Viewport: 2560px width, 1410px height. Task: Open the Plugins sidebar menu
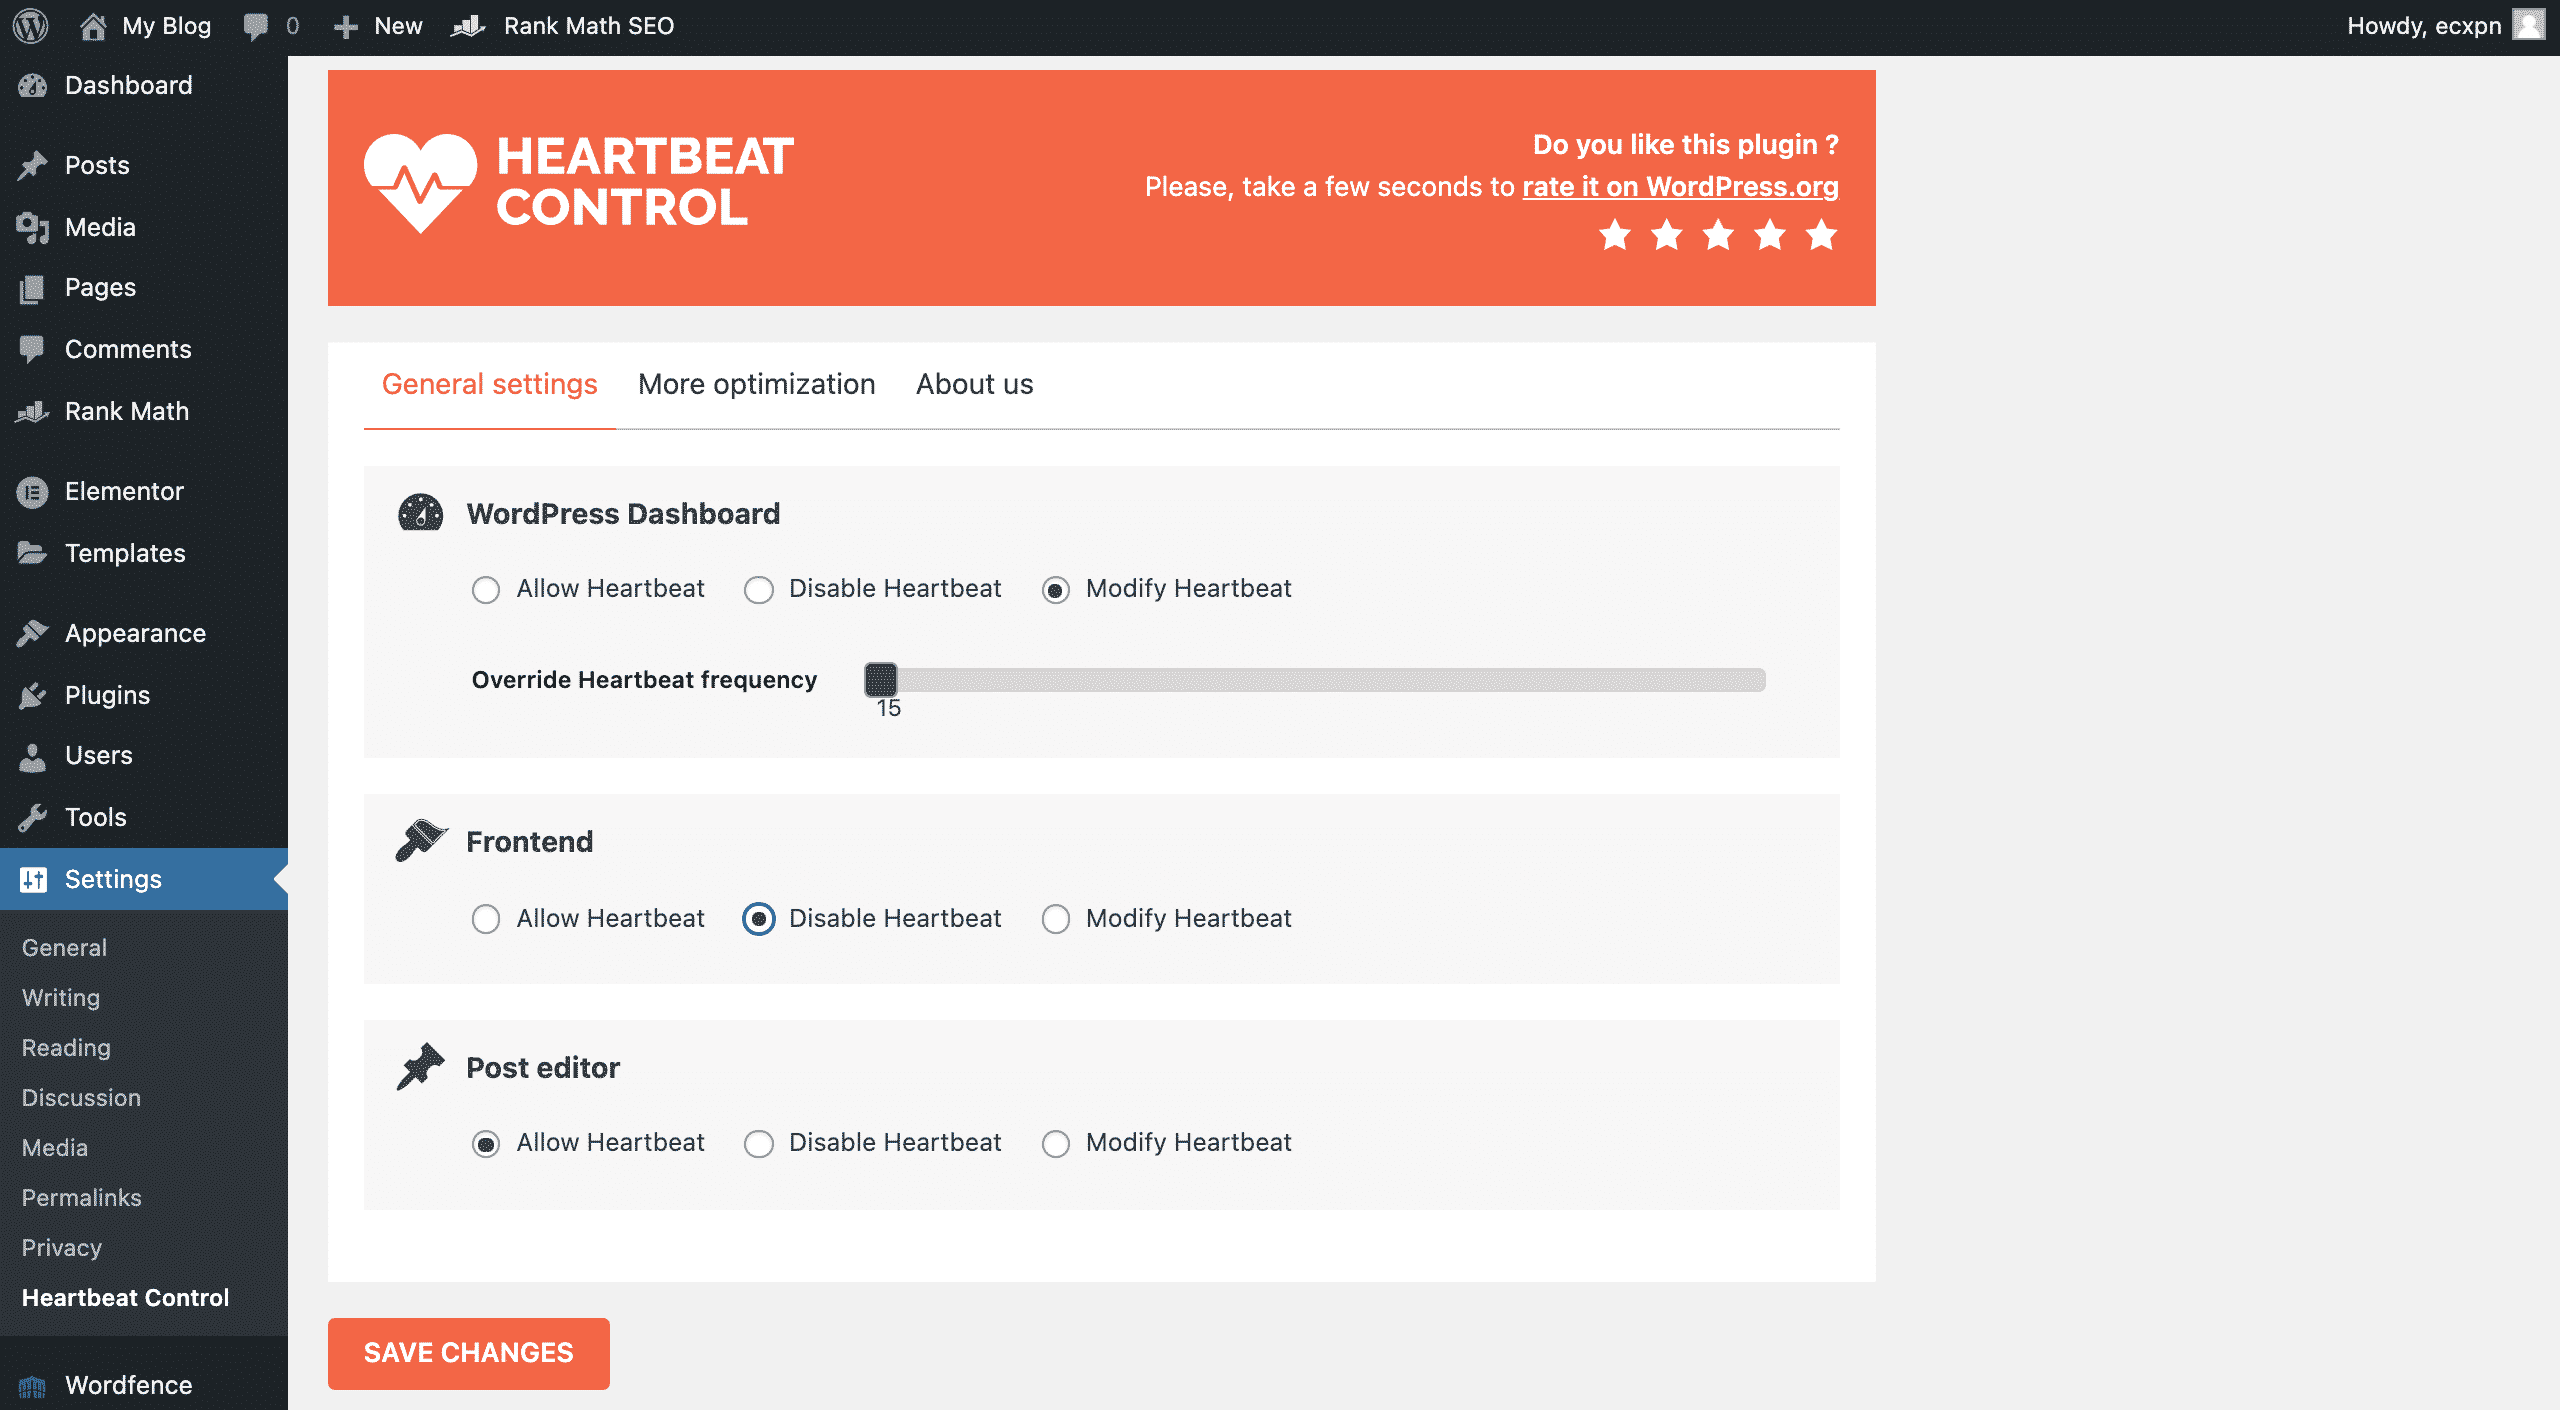[107, 695]
